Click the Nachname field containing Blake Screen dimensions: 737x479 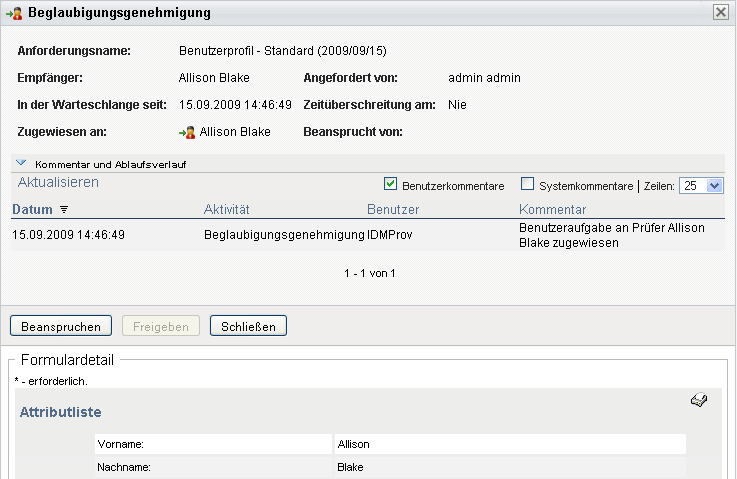(510, 467)
